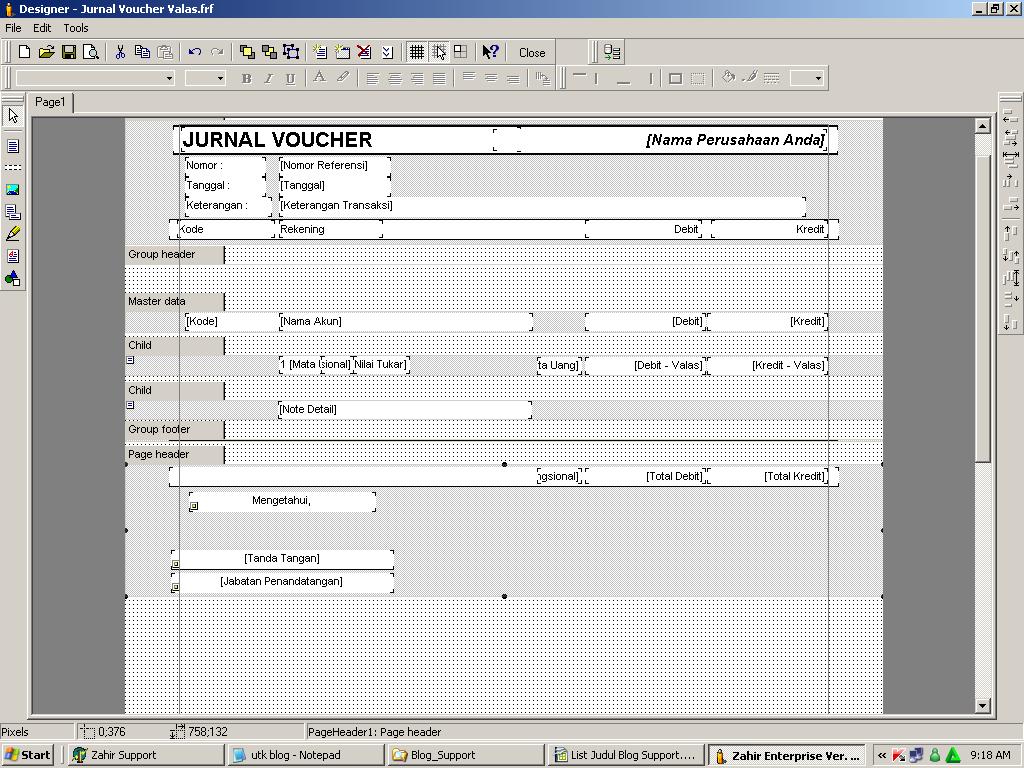The image size is (1024, 768).
Task: Open the Tools menu
Action: coord(76,28)
